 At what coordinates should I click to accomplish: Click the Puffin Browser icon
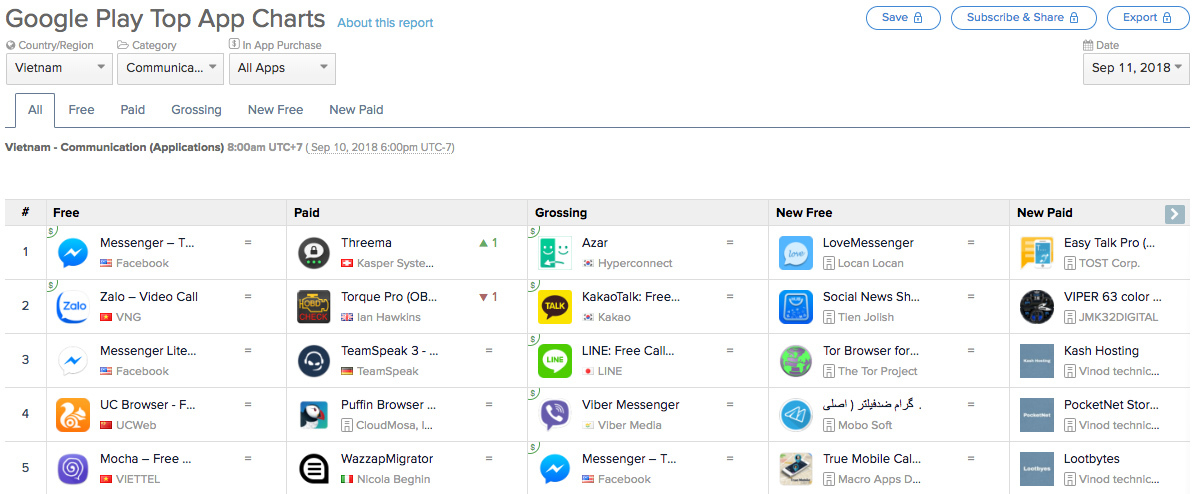(x=314, y=415)
